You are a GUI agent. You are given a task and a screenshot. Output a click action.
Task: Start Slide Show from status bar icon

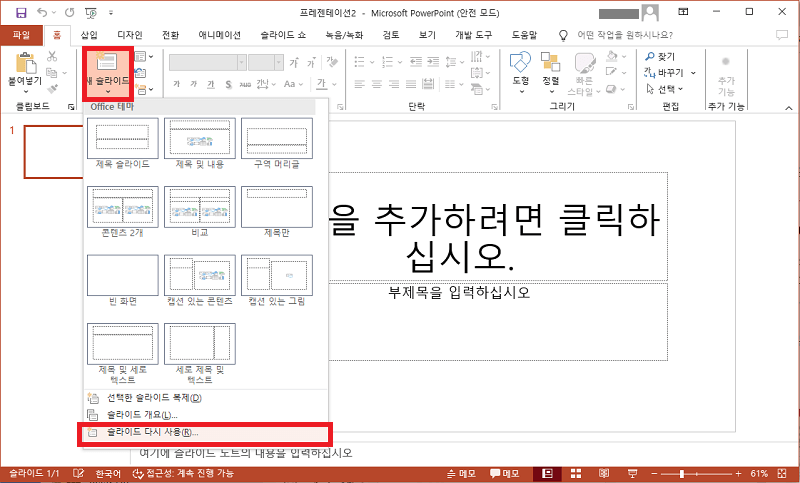click(x=632, y=473)
